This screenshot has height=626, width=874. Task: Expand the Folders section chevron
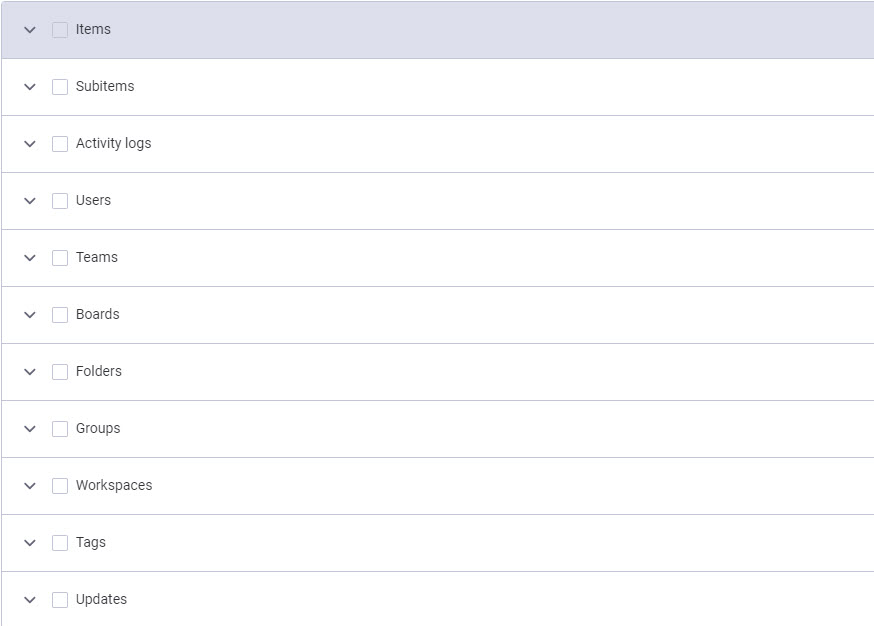tap(30, 372)
